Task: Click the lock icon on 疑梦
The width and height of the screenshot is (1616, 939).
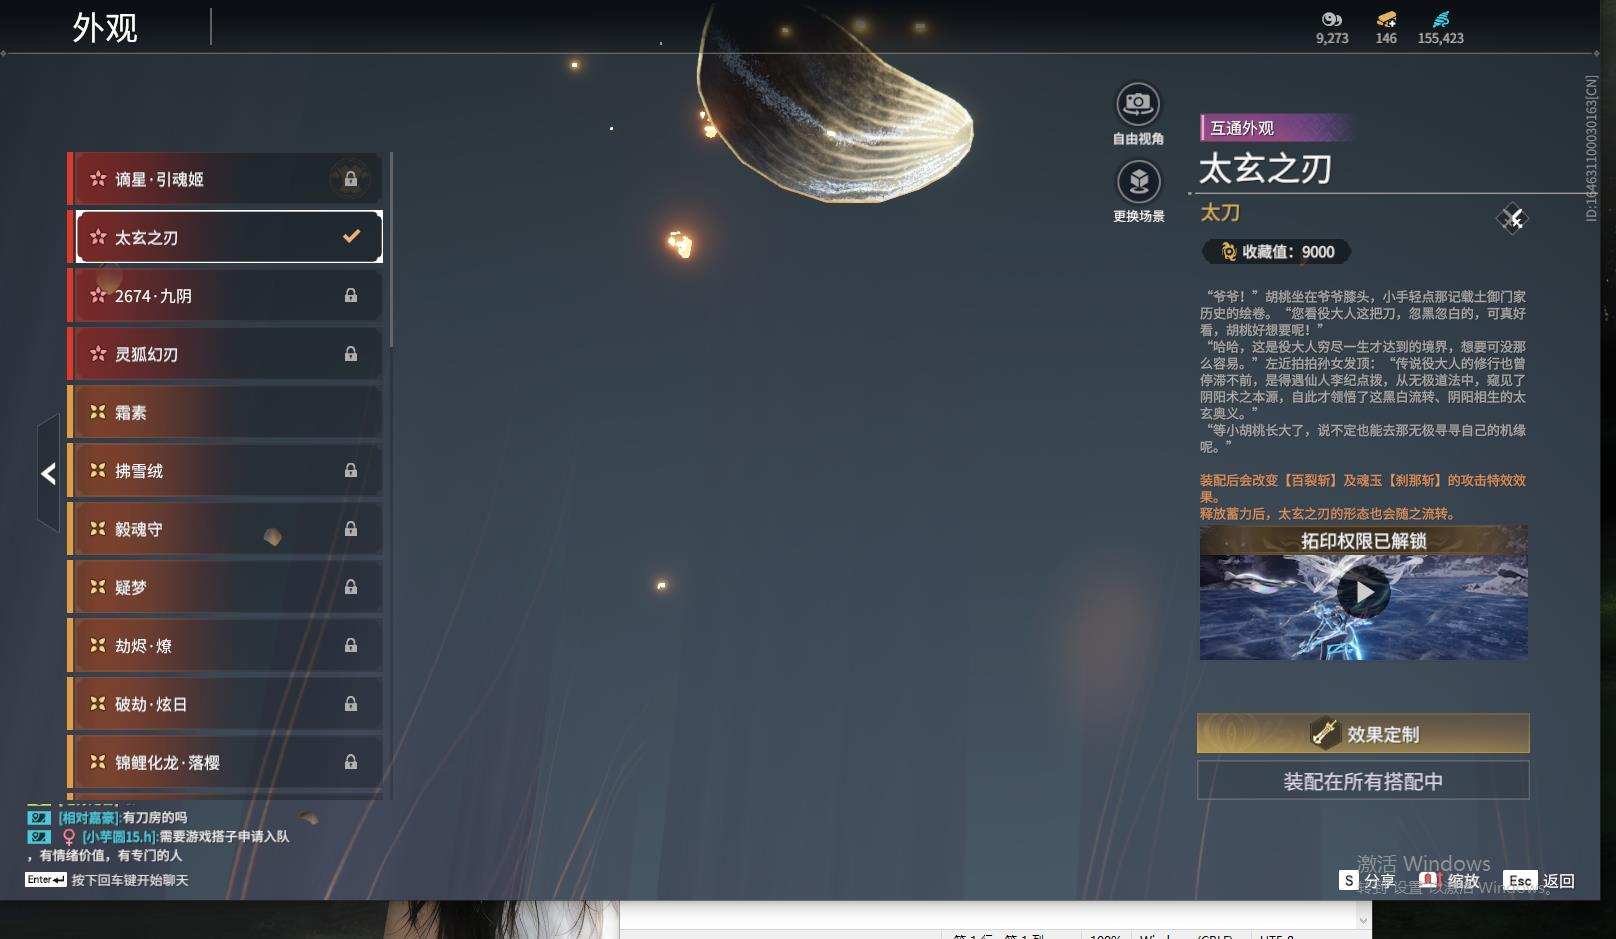Action: click(351, 587)
